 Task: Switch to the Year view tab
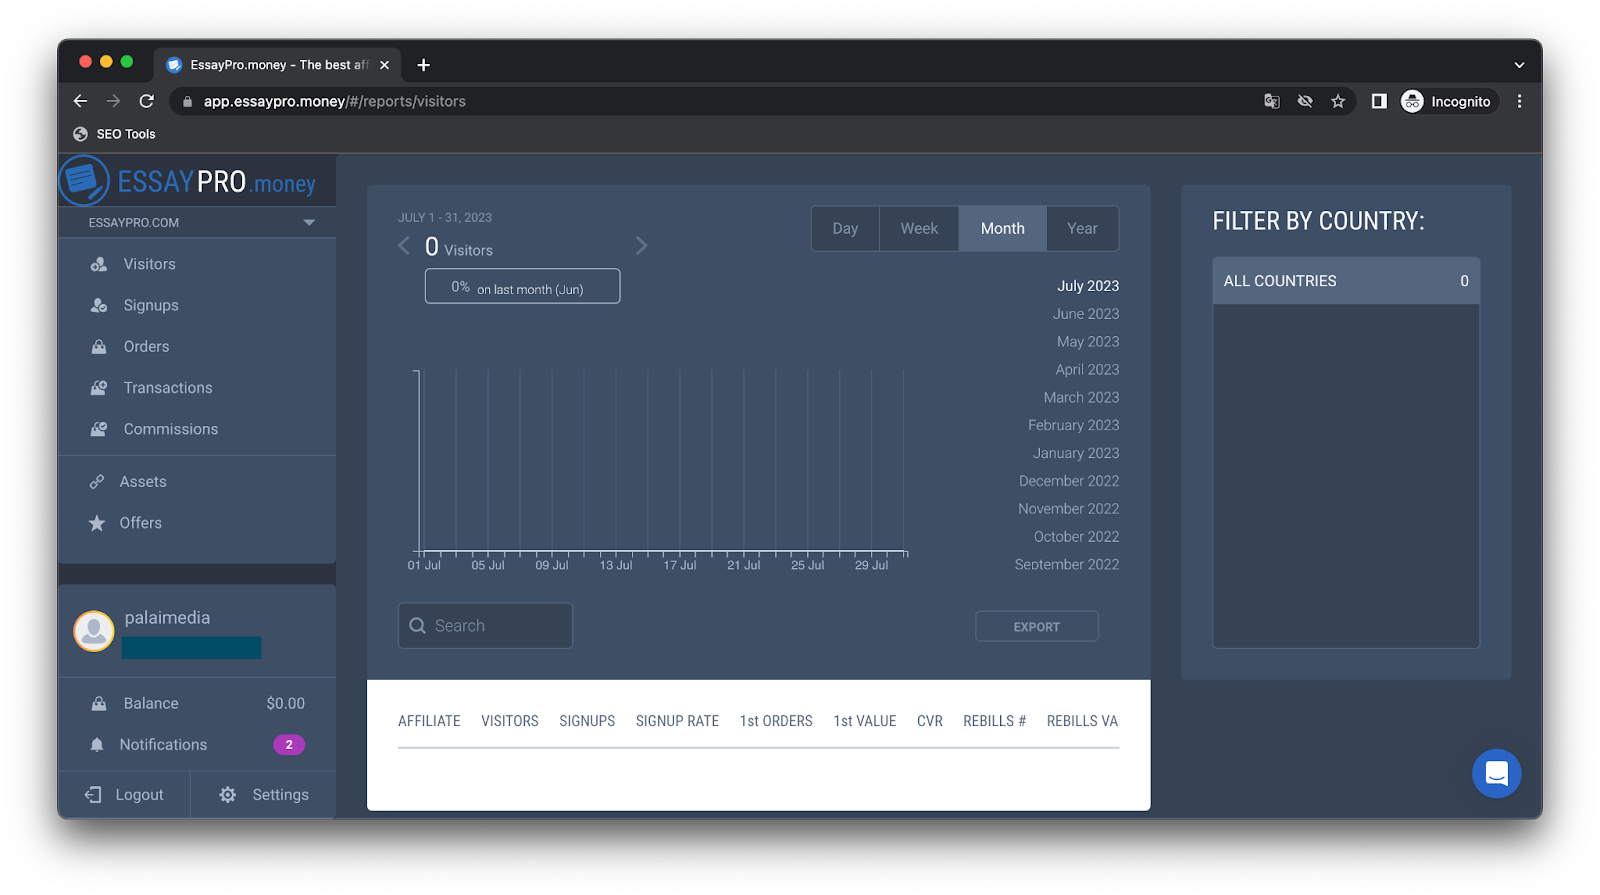click(1082, 229)
